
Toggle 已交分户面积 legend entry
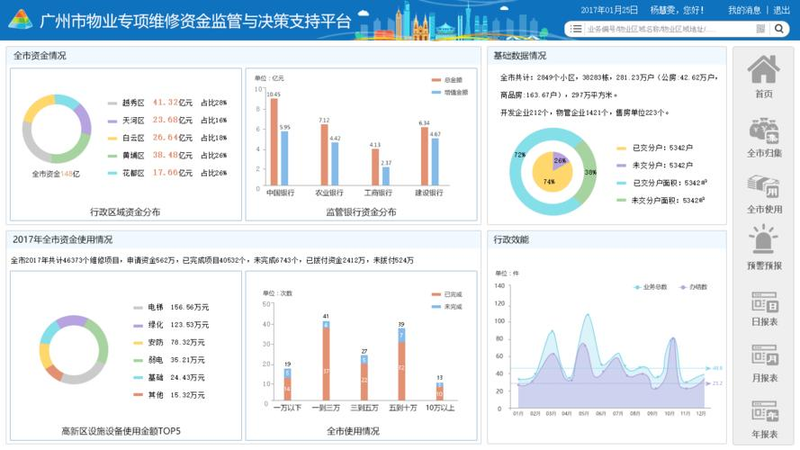click(x=662, y=183)
